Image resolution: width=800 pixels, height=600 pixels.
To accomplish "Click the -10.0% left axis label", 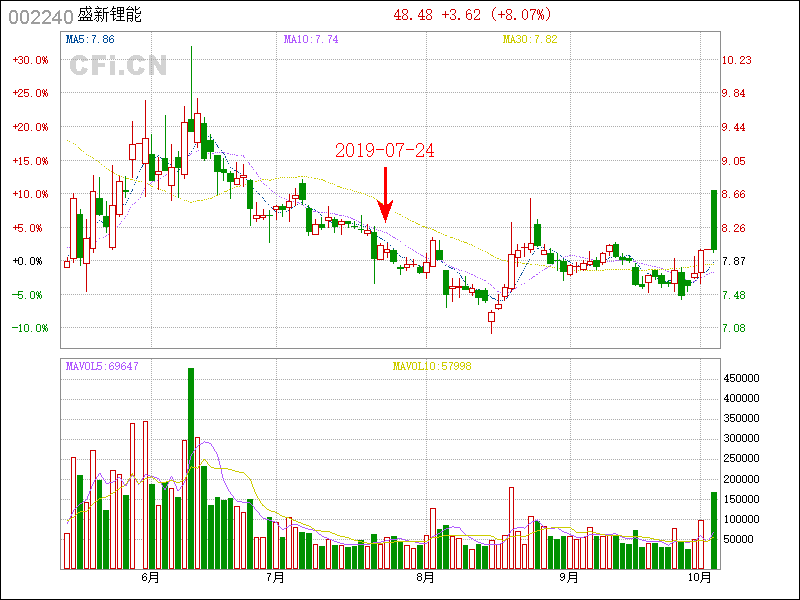I will (30, 328).
